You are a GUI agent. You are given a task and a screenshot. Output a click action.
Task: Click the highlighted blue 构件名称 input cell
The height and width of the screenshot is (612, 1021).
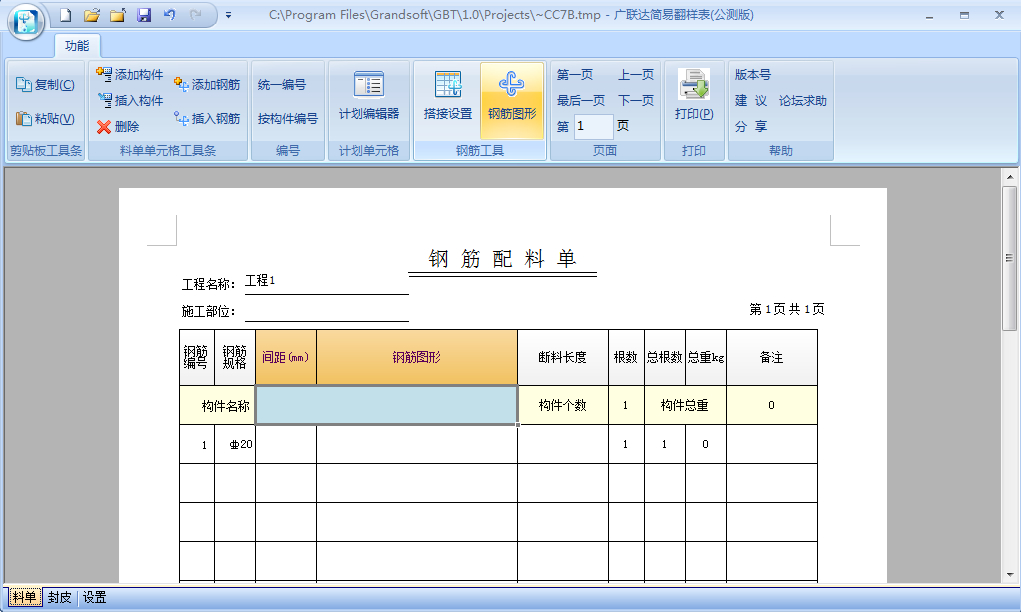coord(387,405)
